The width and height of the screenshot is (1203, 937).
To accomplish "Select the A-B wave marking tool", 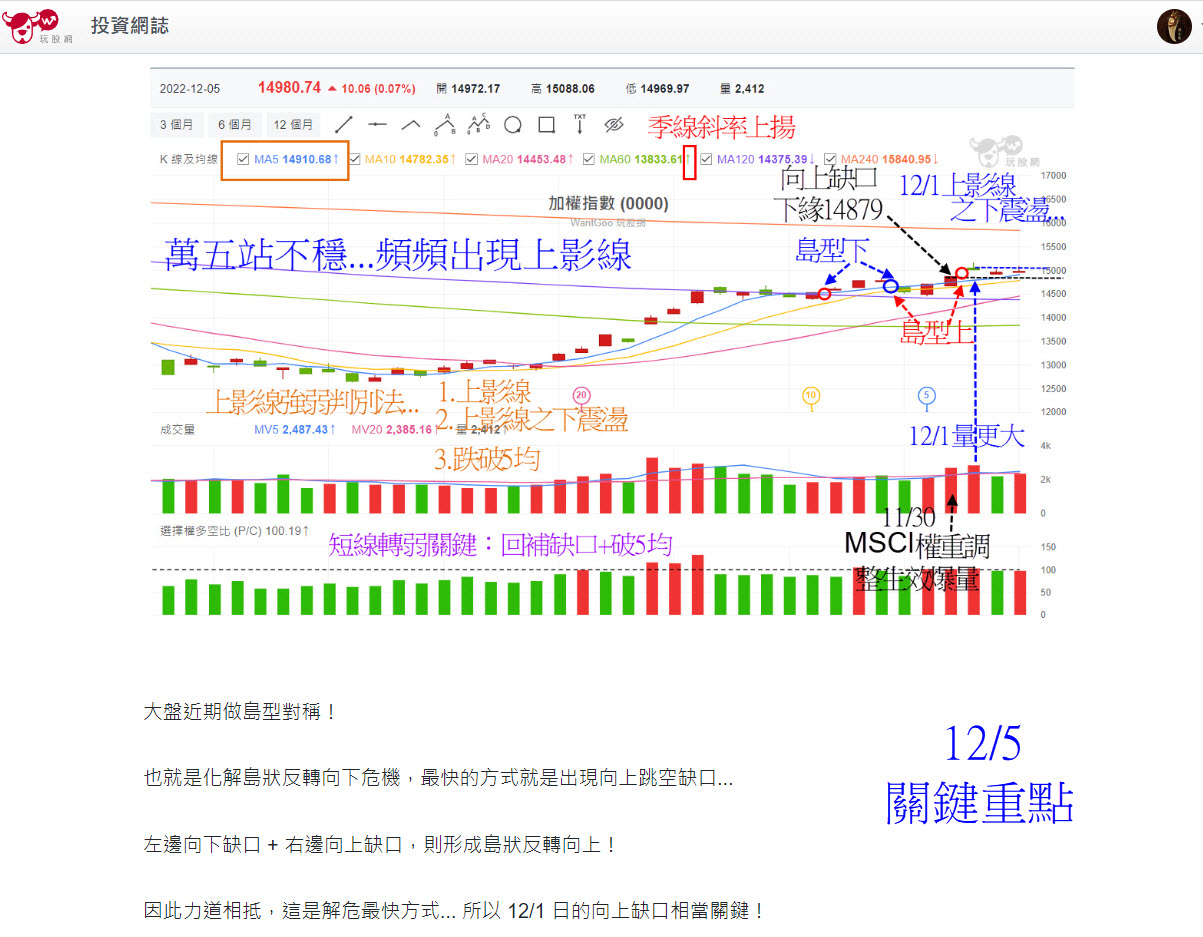I will point(443,124).
